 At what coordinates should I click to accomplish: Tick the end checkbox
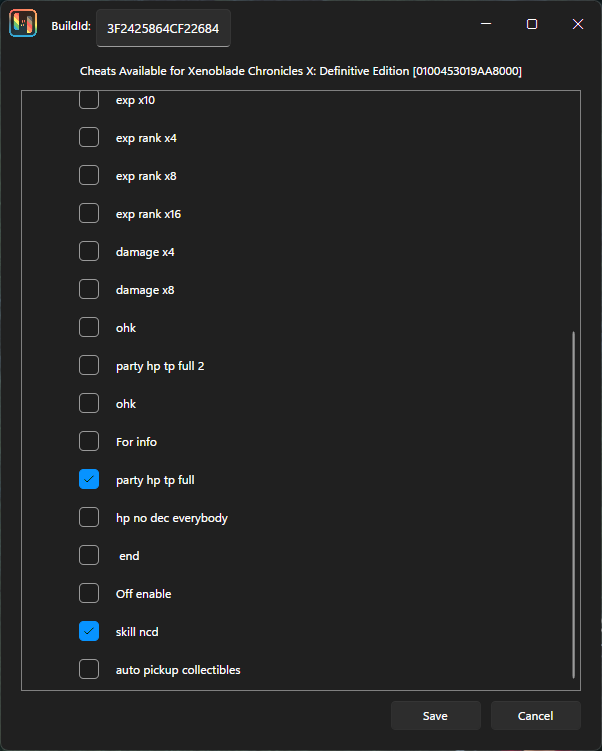coord(89,555)
